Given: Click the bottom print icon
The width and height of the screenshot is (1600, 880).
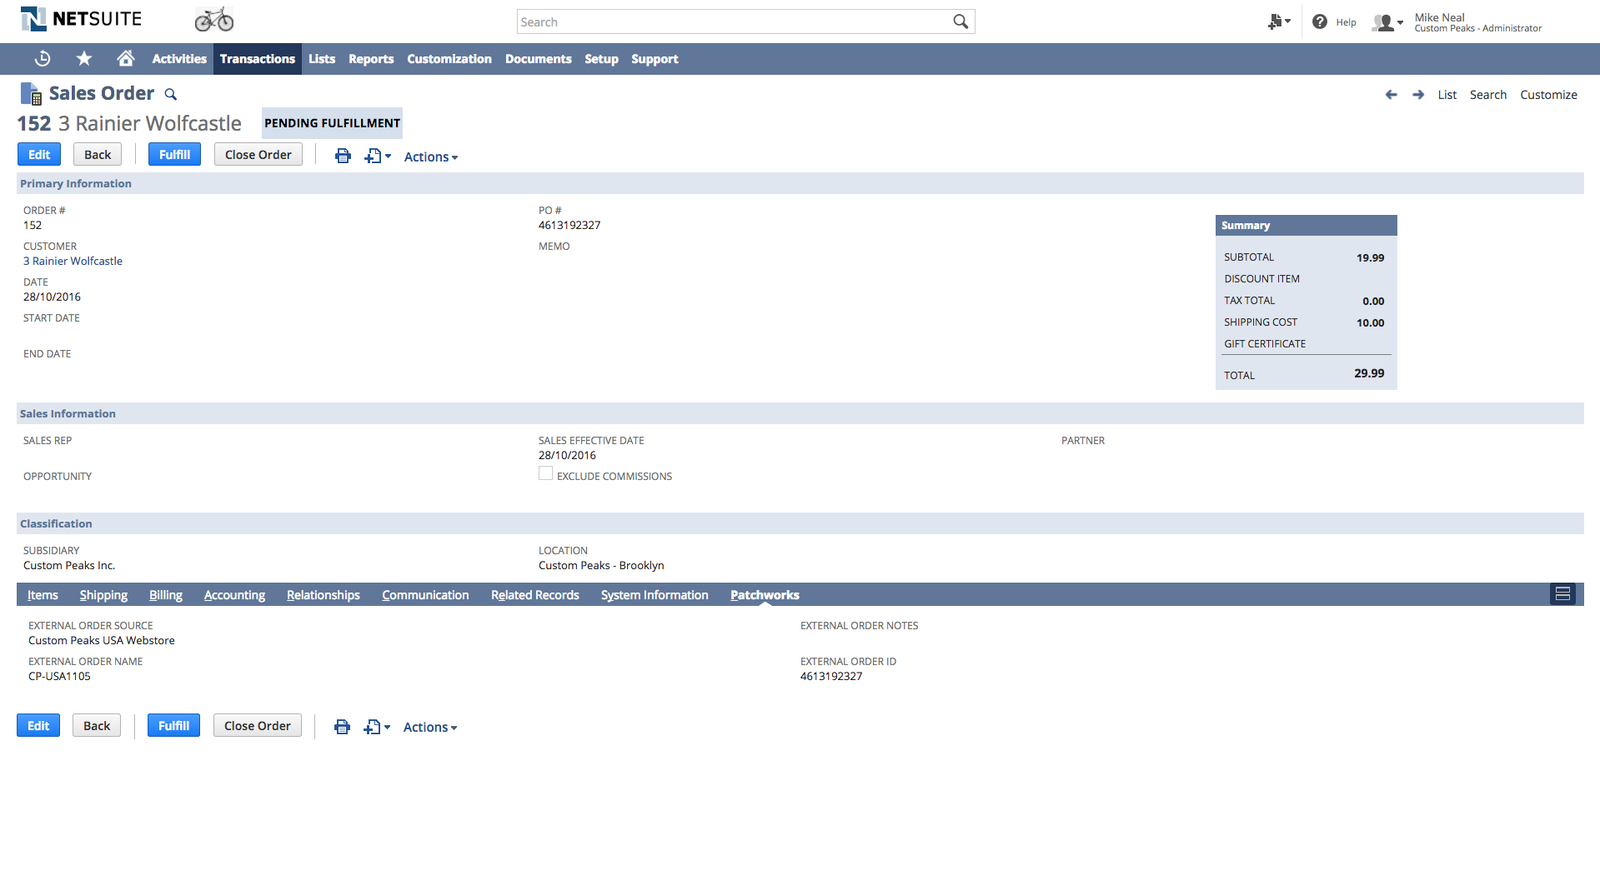Looking at the screenshot, I should pos(342,727).
